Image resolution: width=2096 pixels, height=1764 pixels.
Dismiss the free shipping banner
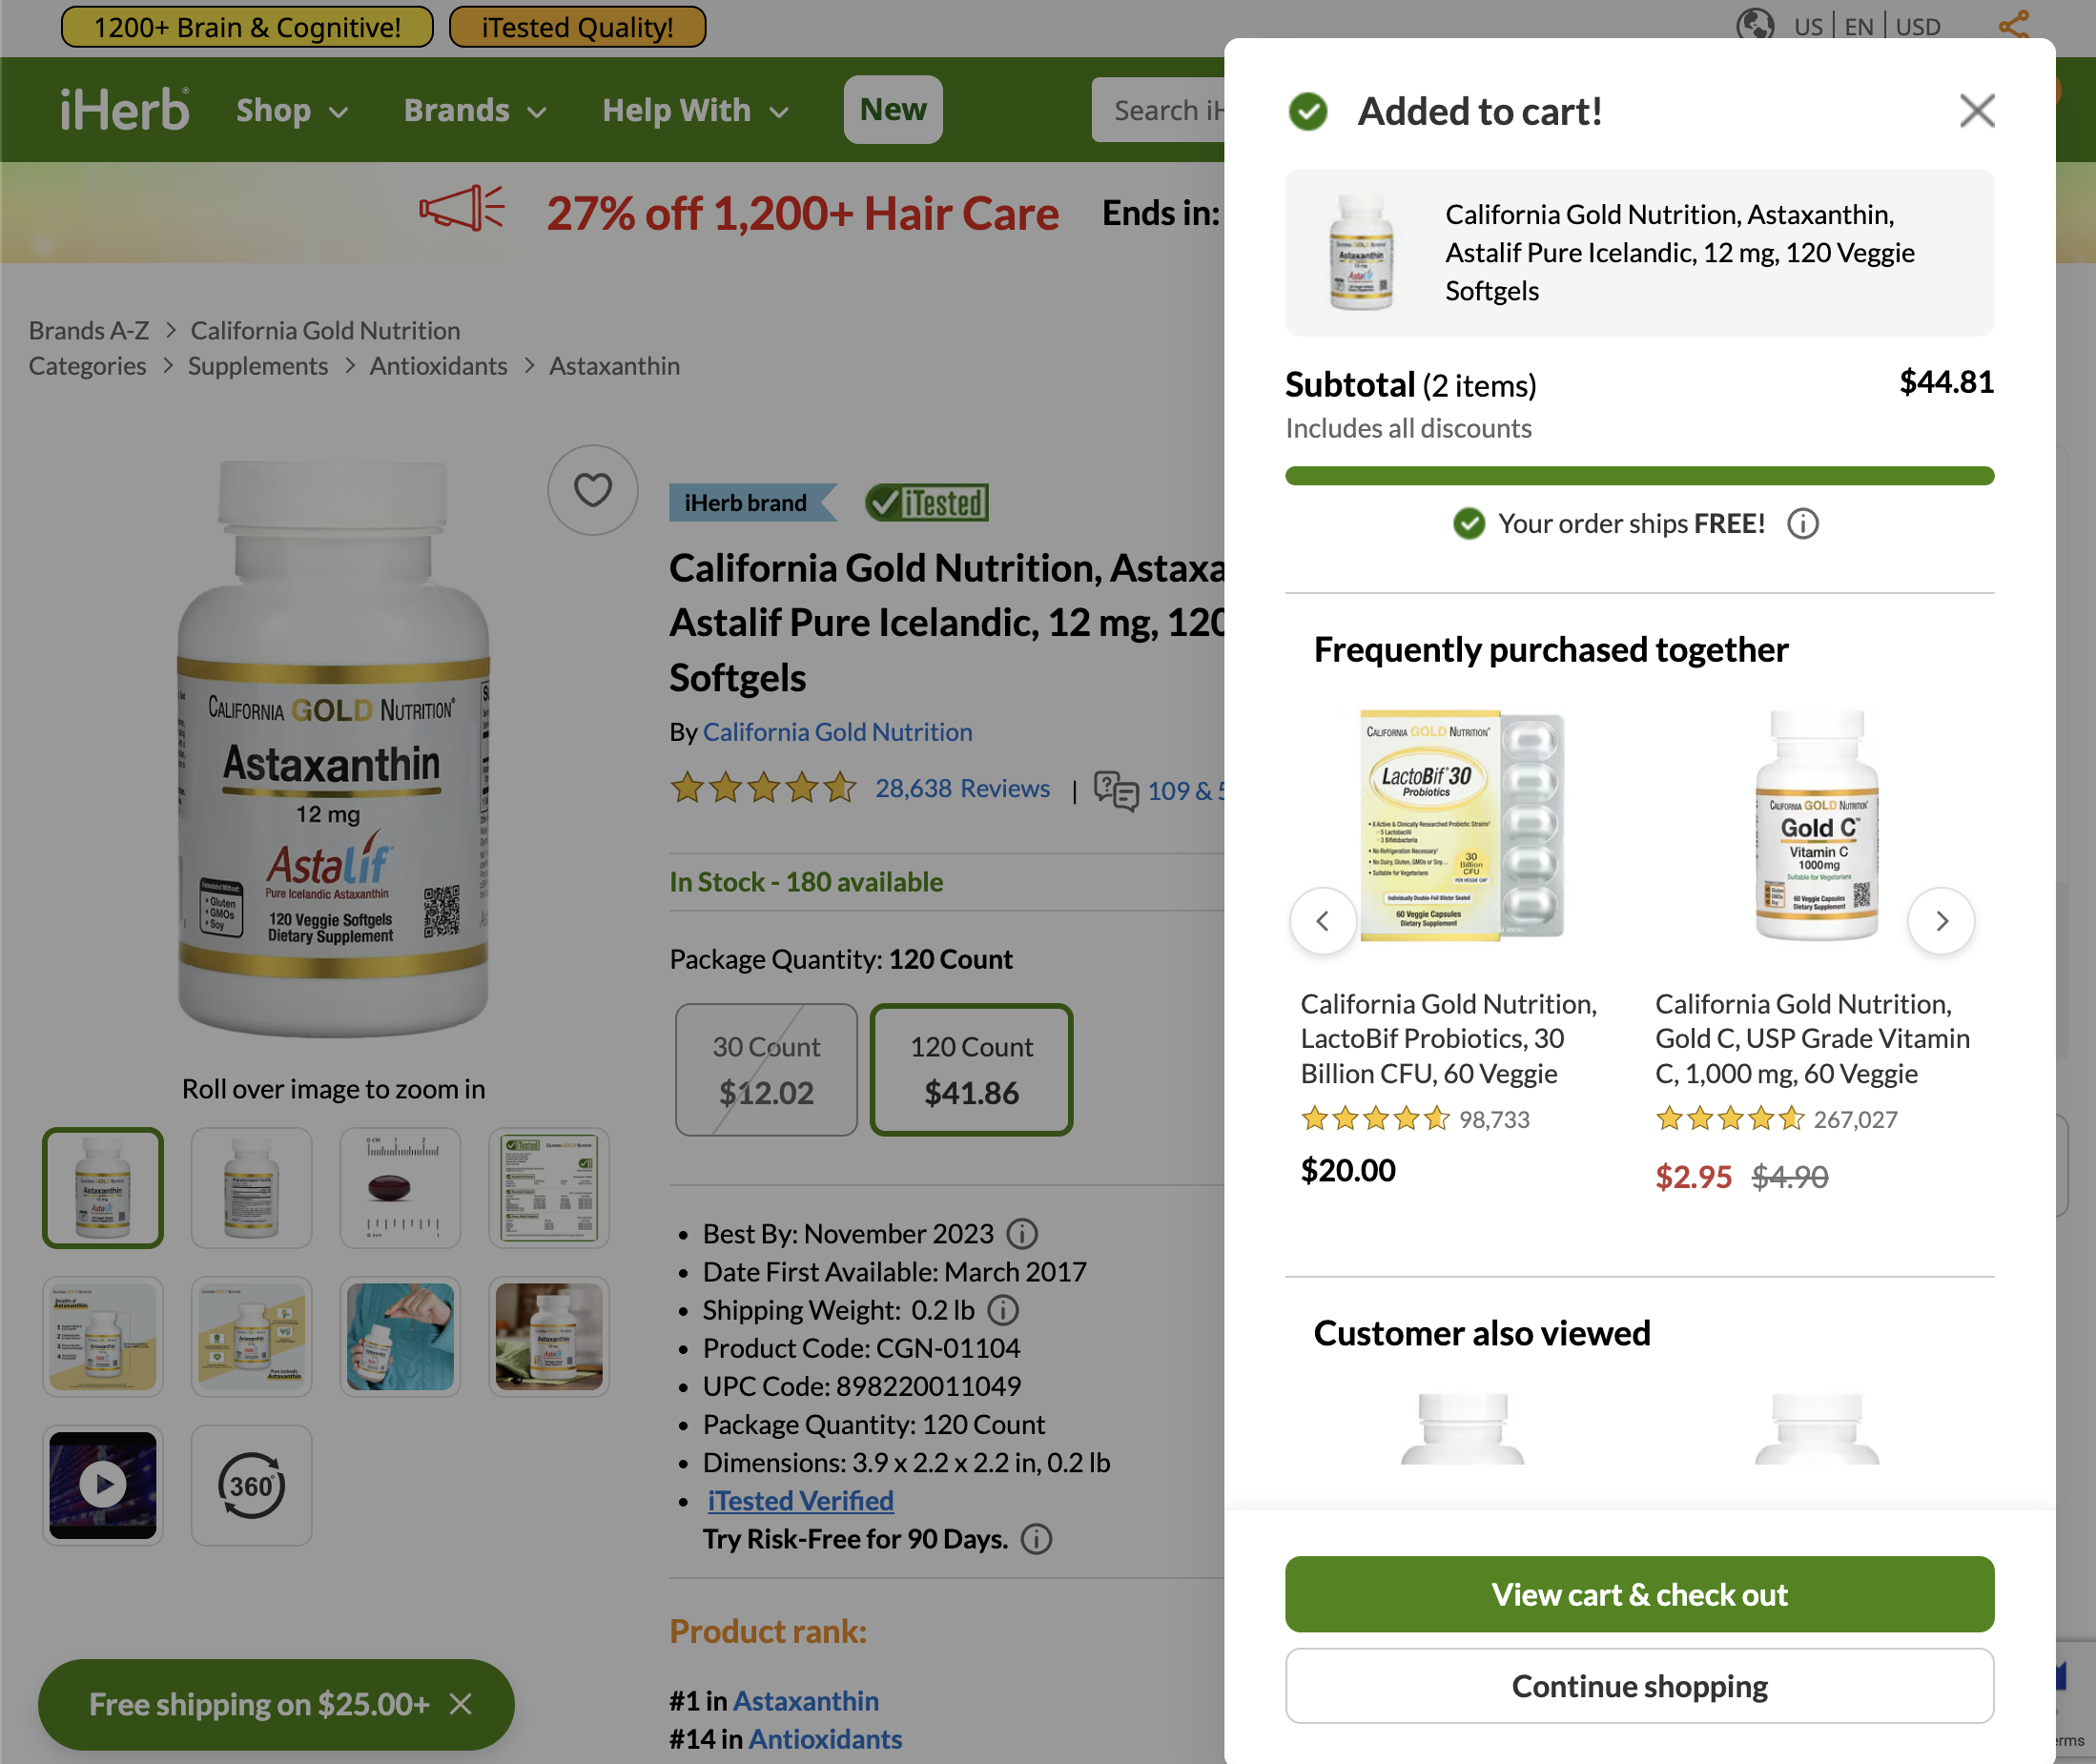[x=462, y=1705]
